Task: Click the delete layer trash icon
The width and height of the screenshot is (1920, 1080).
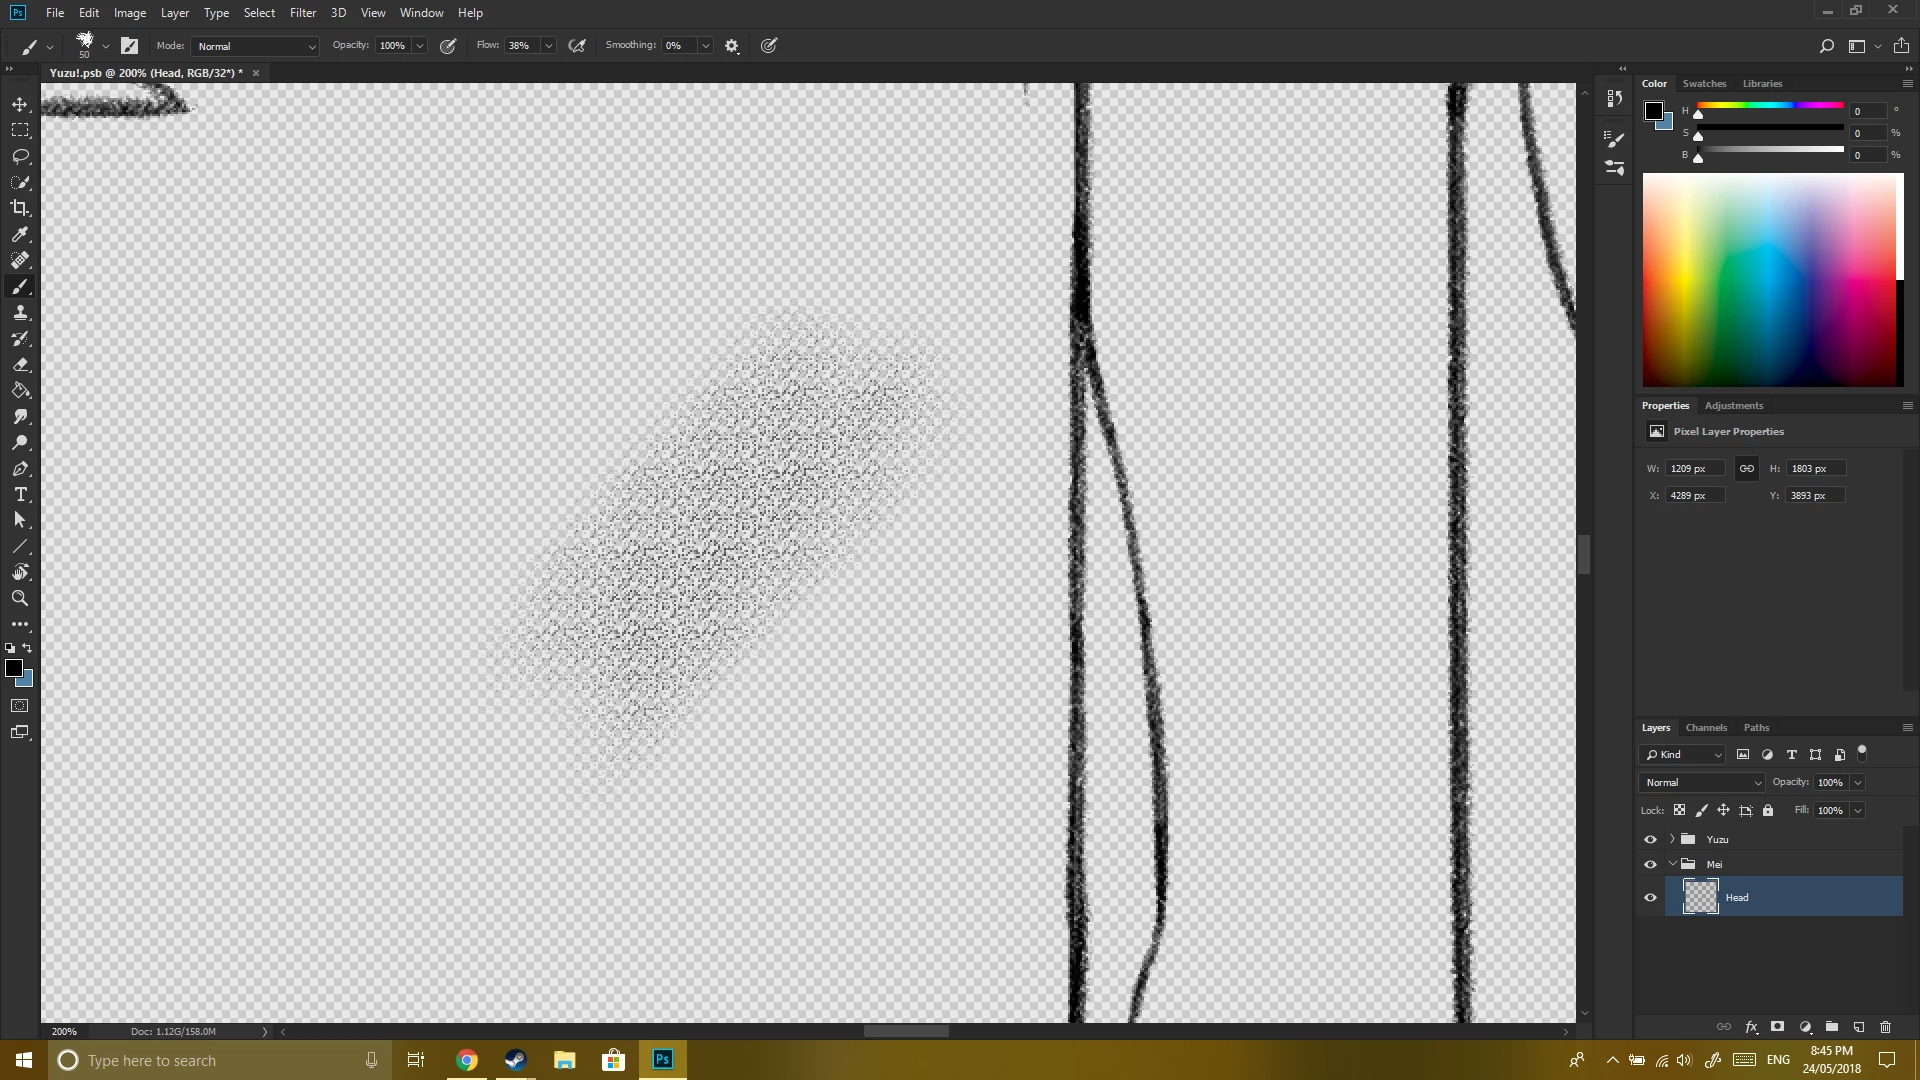Action: pyautogui.click(x=1885, y=1027)
